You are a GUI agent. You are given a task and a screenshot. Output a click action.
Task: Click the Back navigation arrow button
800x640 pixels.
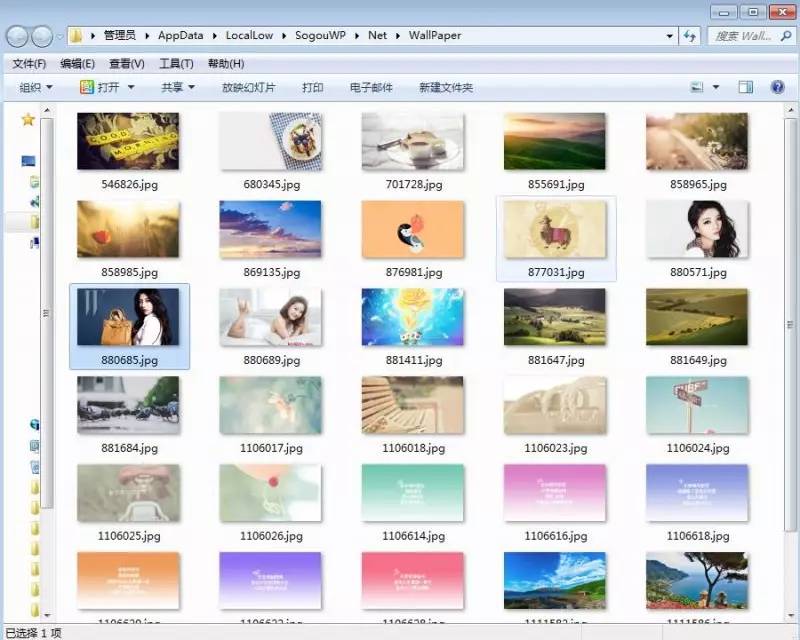tap(17, 36)
